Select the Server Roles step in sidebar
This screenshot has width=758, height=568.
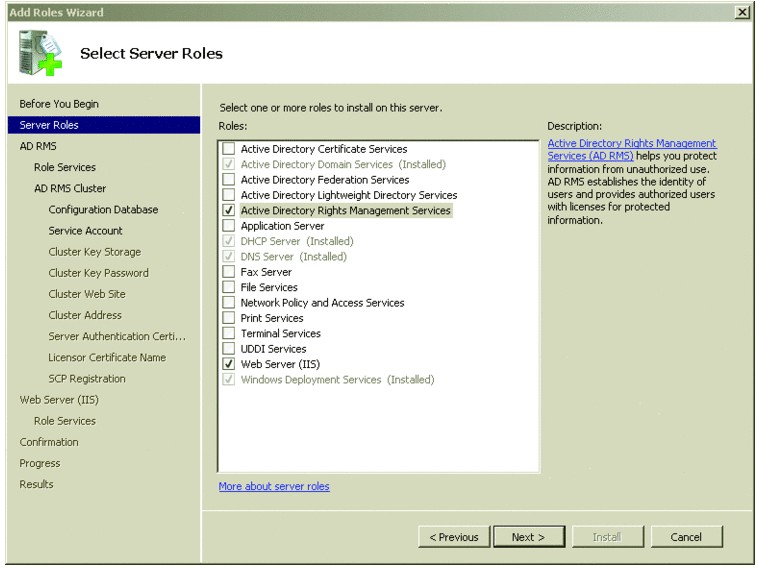pos(104,125)
